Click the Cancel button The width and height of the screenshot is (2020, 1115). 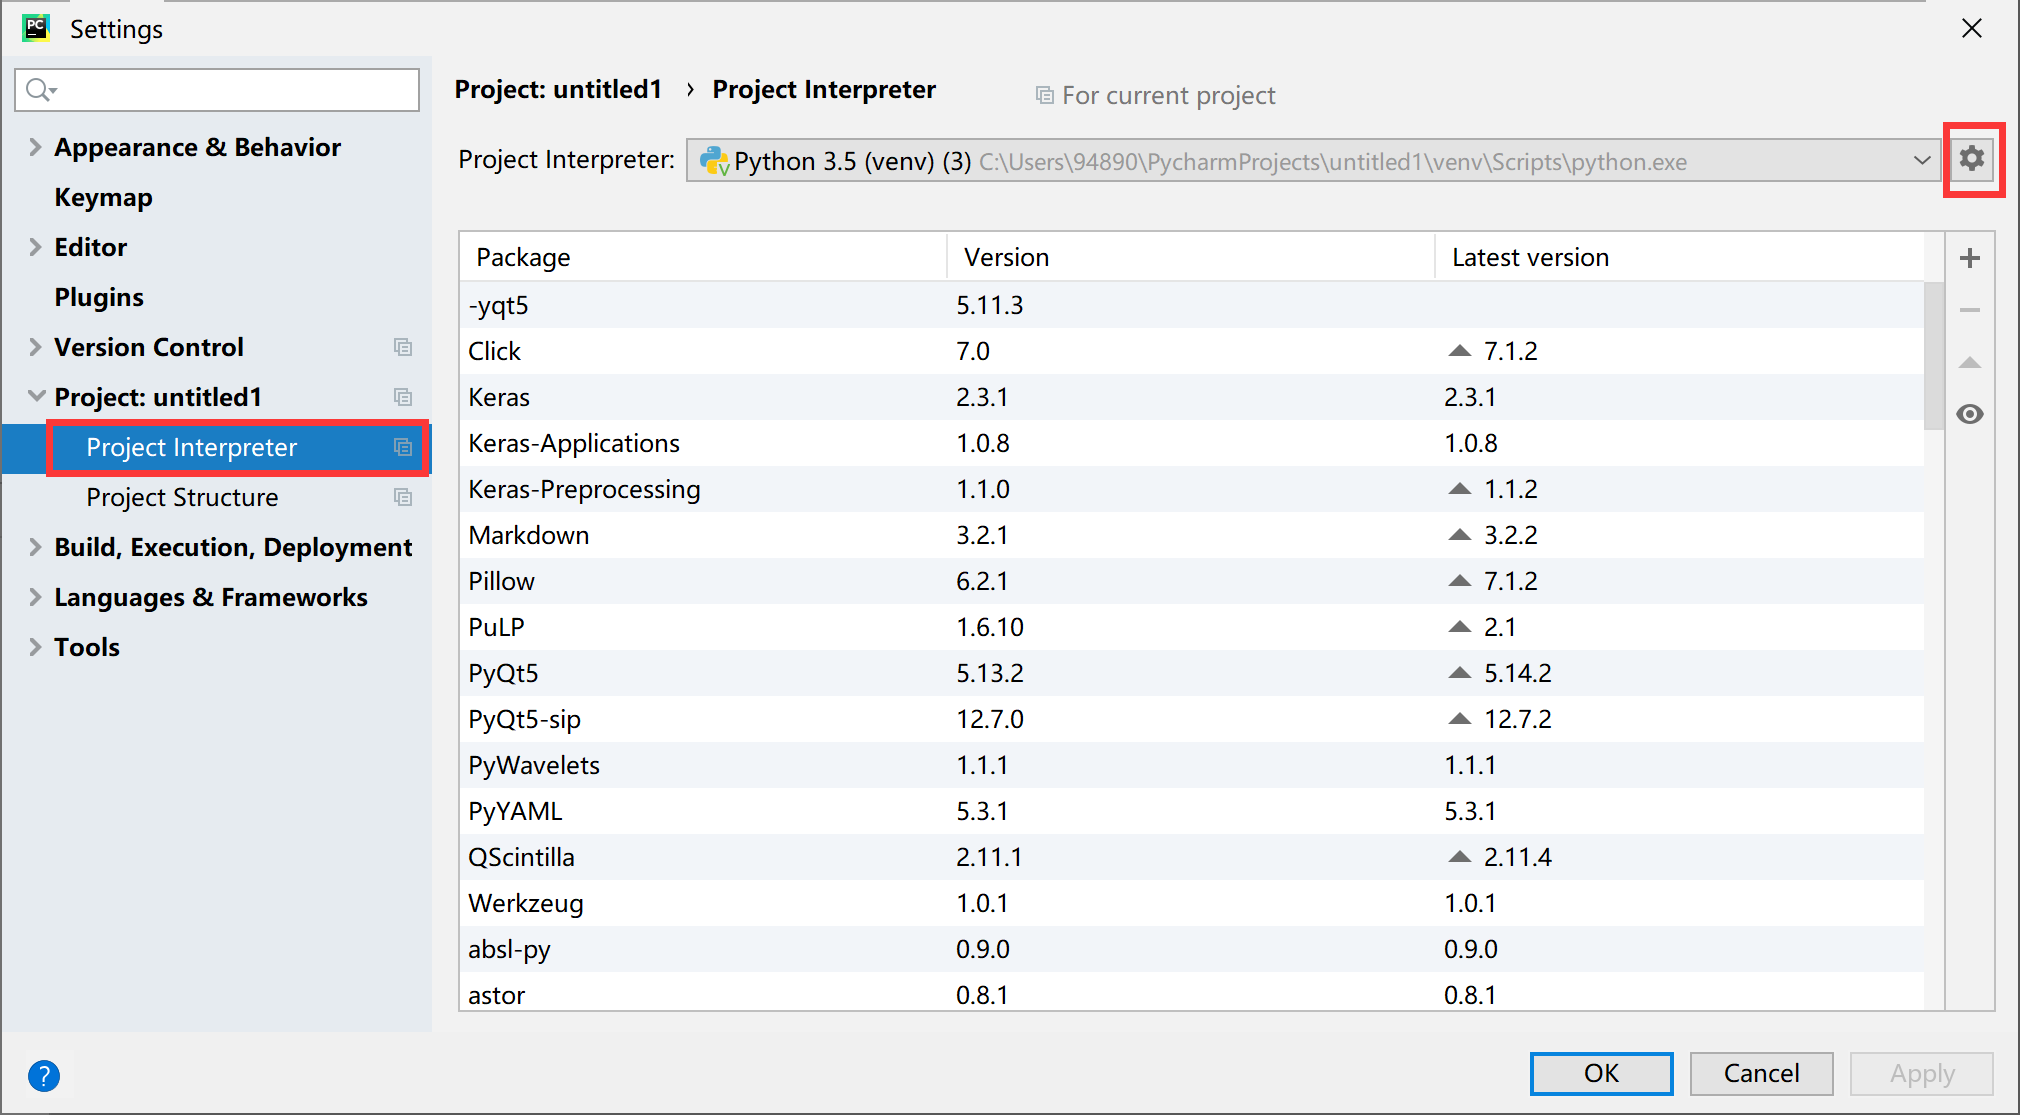tap(1761, 1073)
